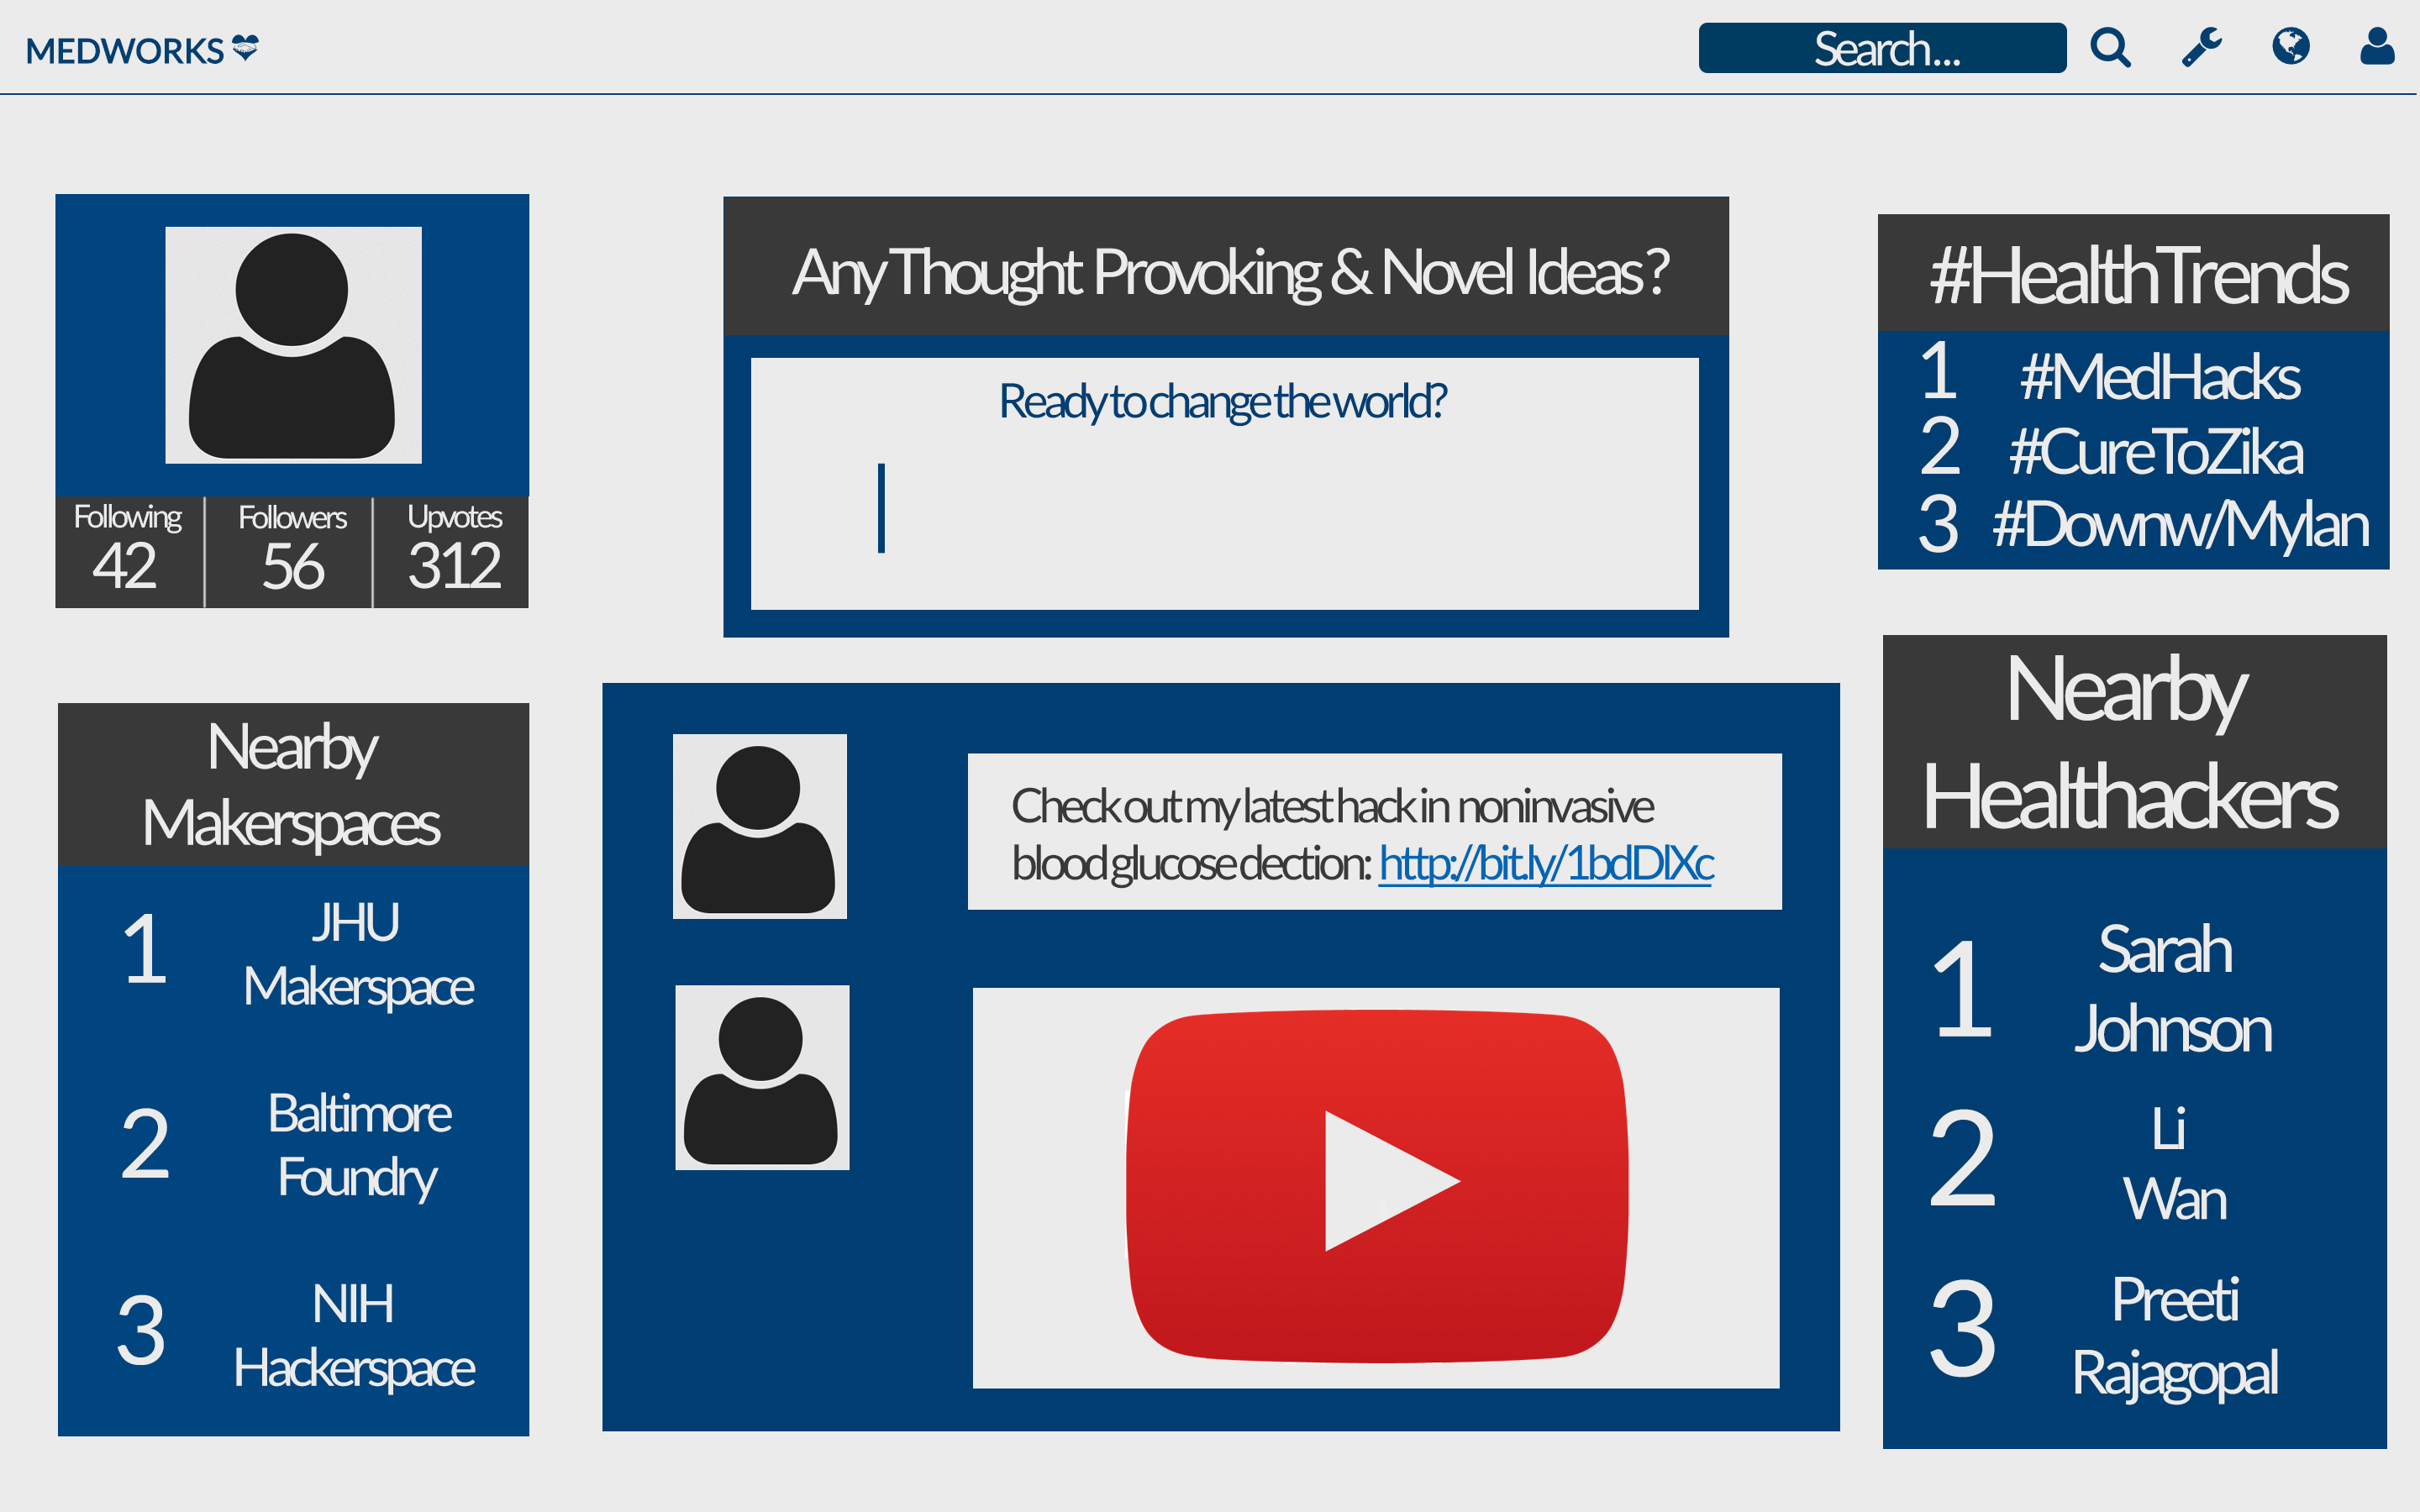2420x1512 pixels.
Task: Click the magnifying glass search icon
Action: point(2110,47)
